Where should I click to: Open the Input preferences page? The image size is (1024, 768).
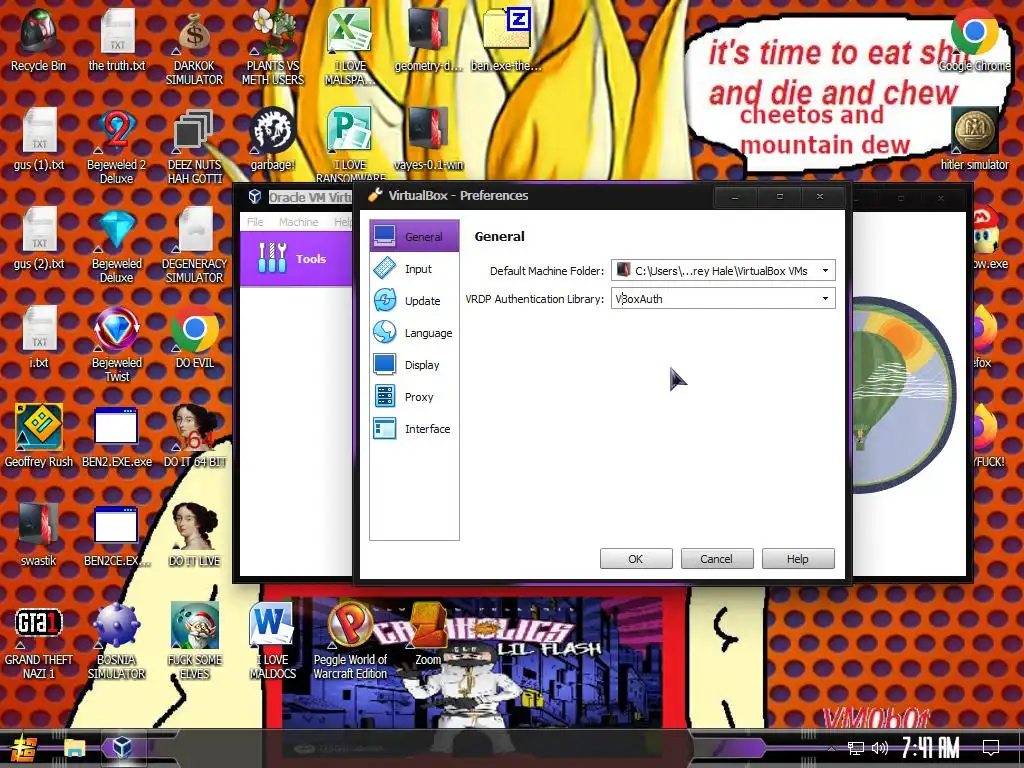414,268
